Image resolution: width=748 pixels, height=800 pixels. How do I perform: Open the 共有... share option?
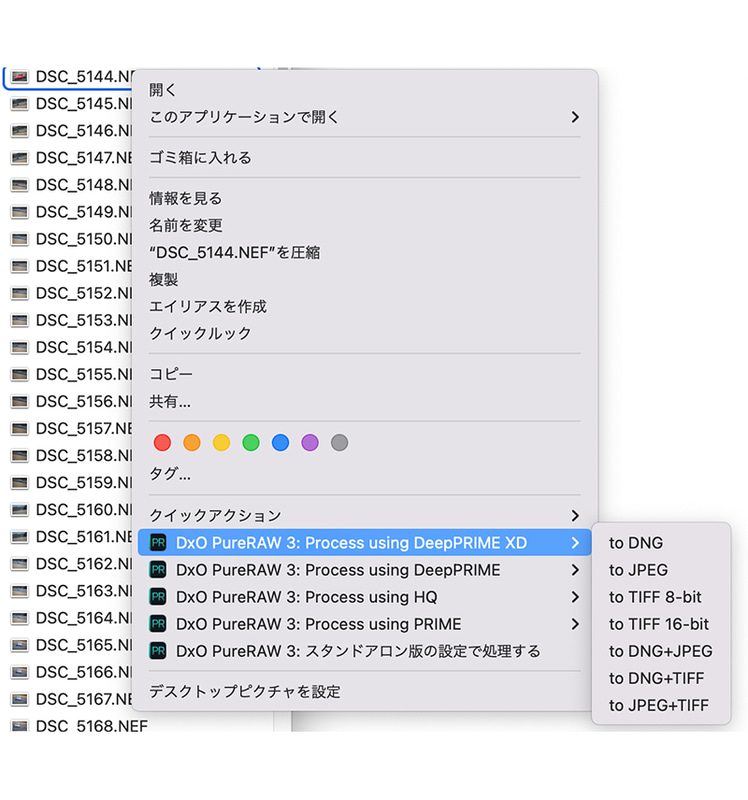pos(170,402)
